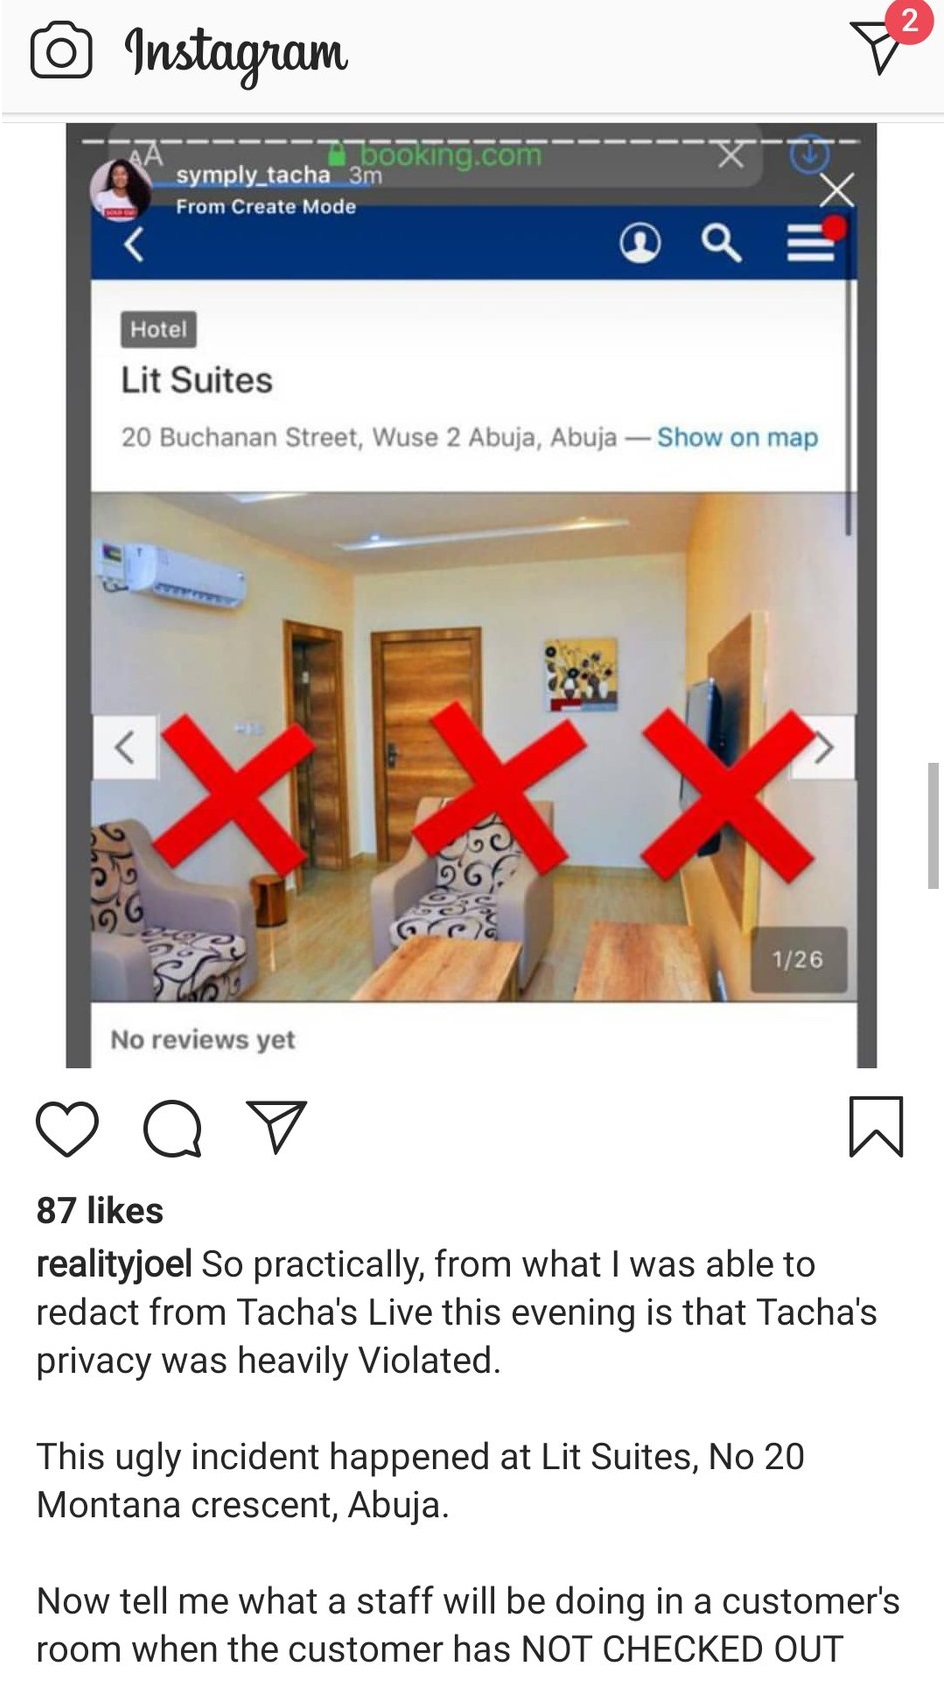Tap the booking.com back arrow
The image size is (944, 1704).
pyautogui.click(x=134, y=243)
